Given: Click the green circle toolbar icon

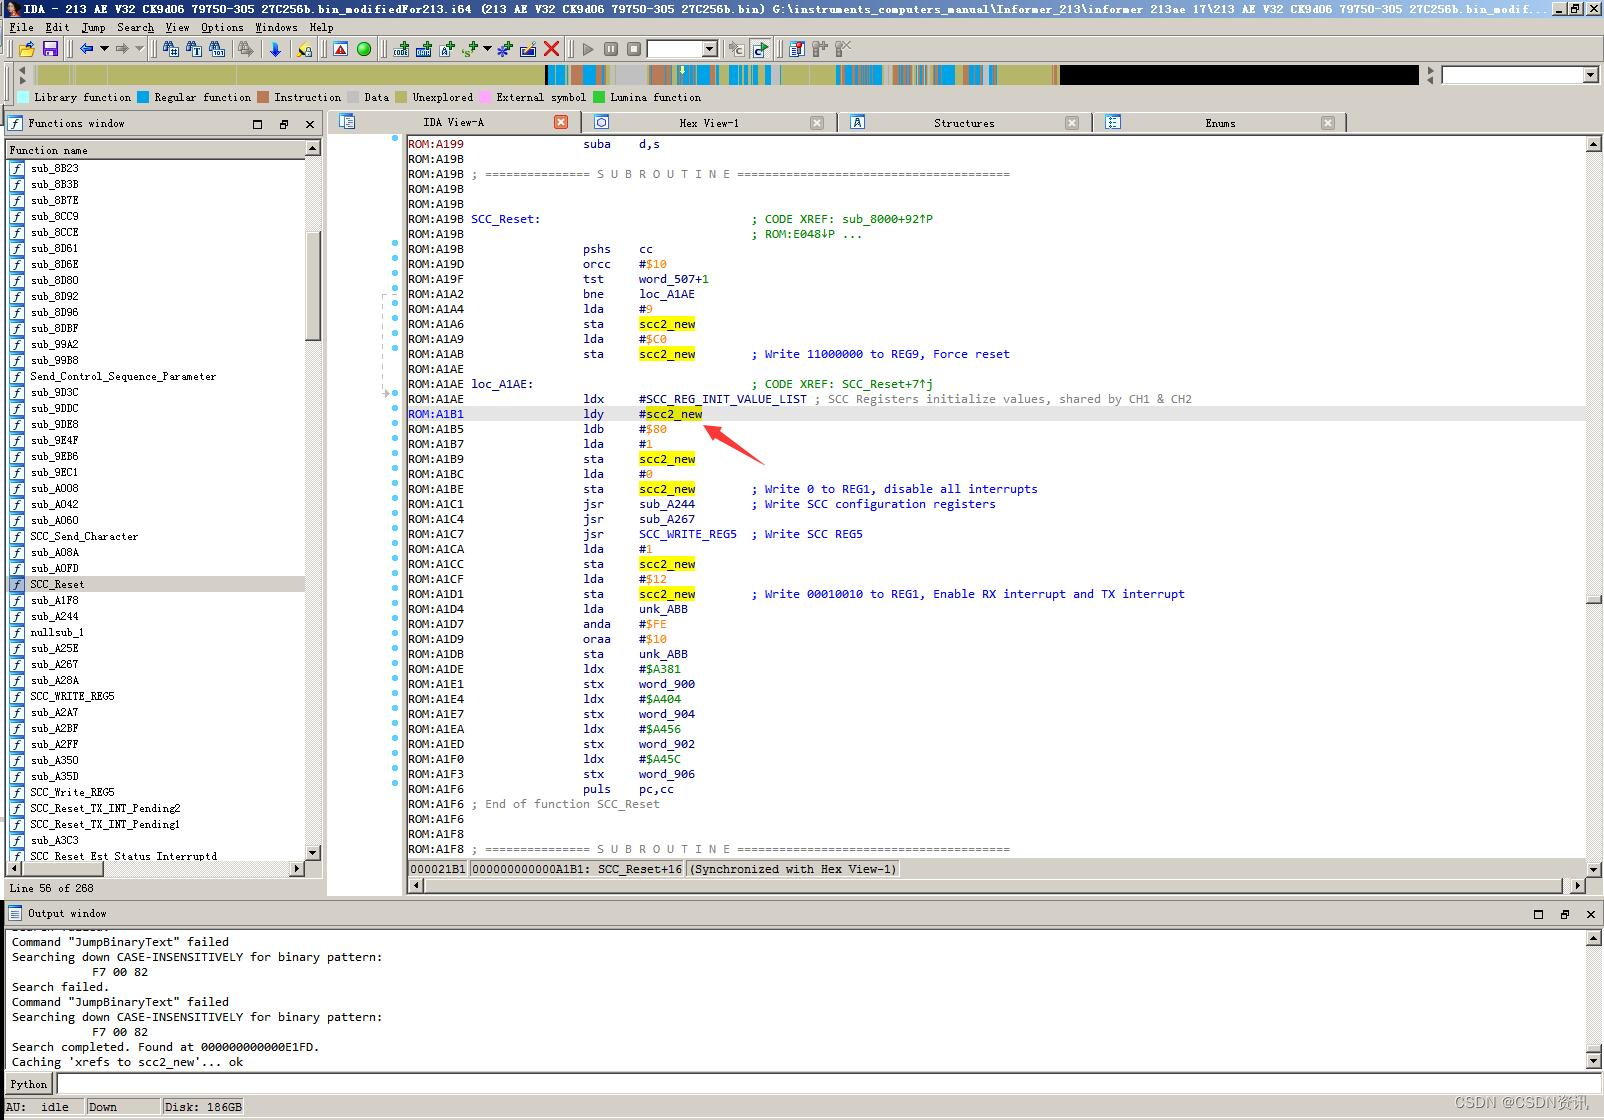Looking at the screenshot, I should tap(364, 49).
